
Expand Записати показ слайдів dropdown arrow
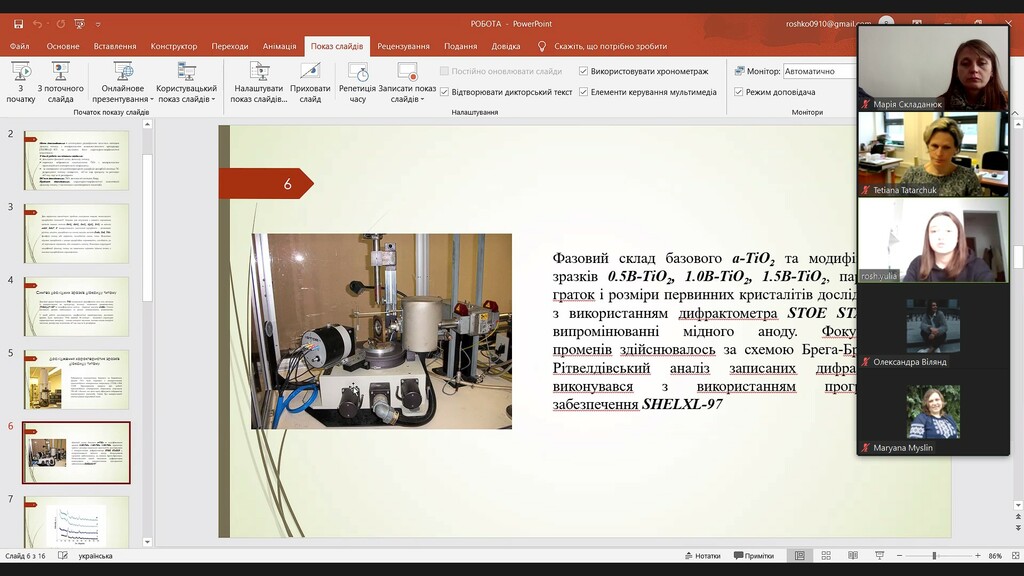click(422, 99)
